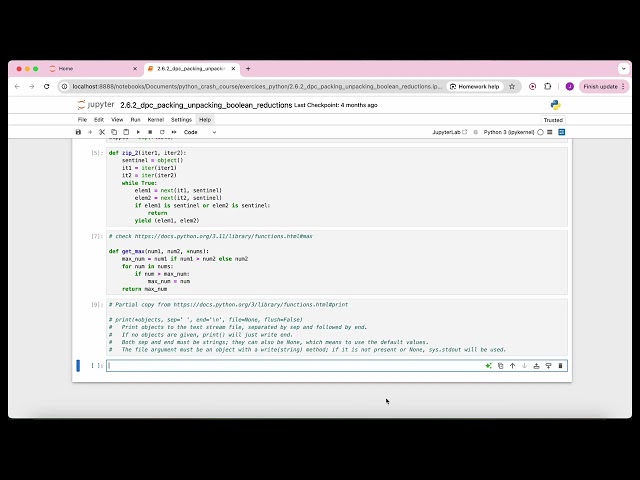Click the def zip_2(iter1, iter2) code line
Screen dimensions: 640x480
coord(147,153)
